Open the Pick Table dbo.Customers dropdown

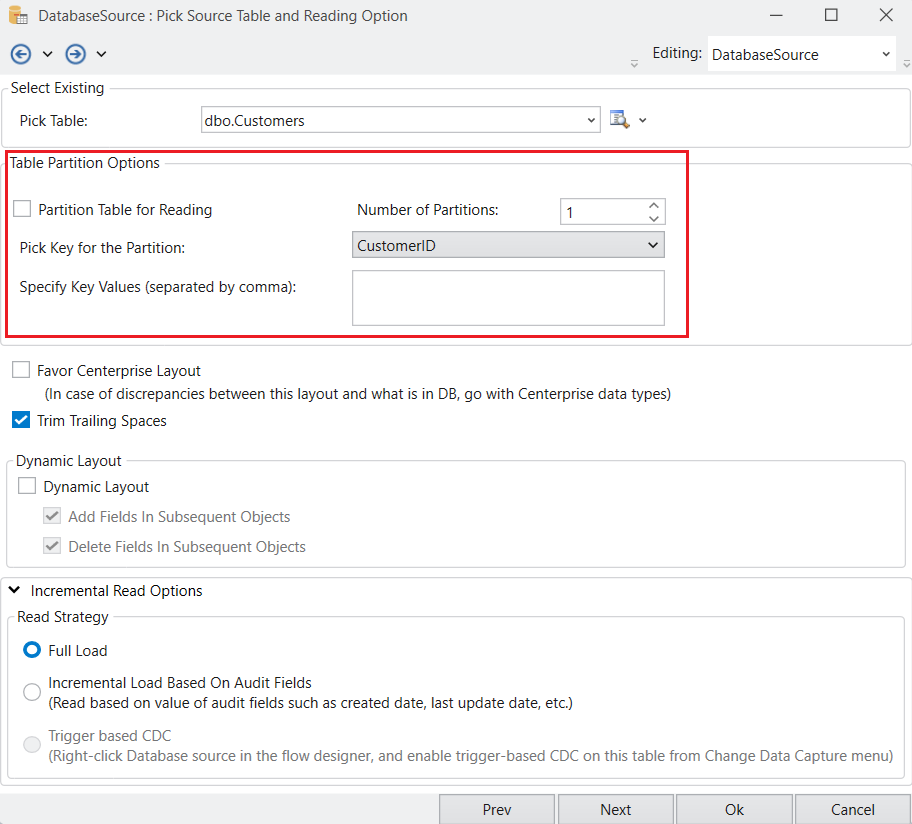[x=591, y=121]
